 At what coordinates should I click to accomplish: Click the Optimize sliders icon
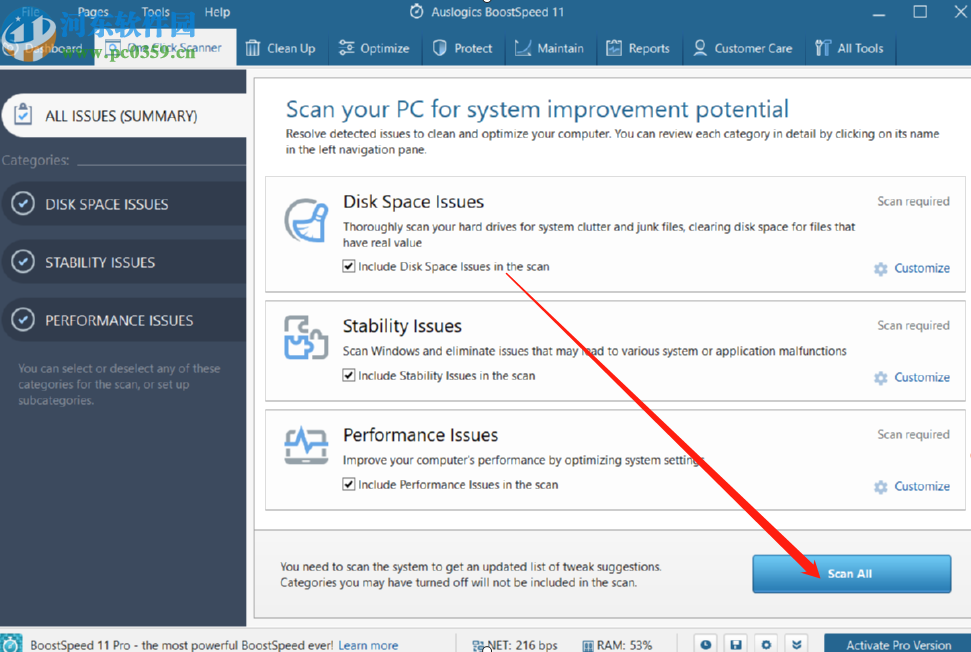click(x=346, y=48)
